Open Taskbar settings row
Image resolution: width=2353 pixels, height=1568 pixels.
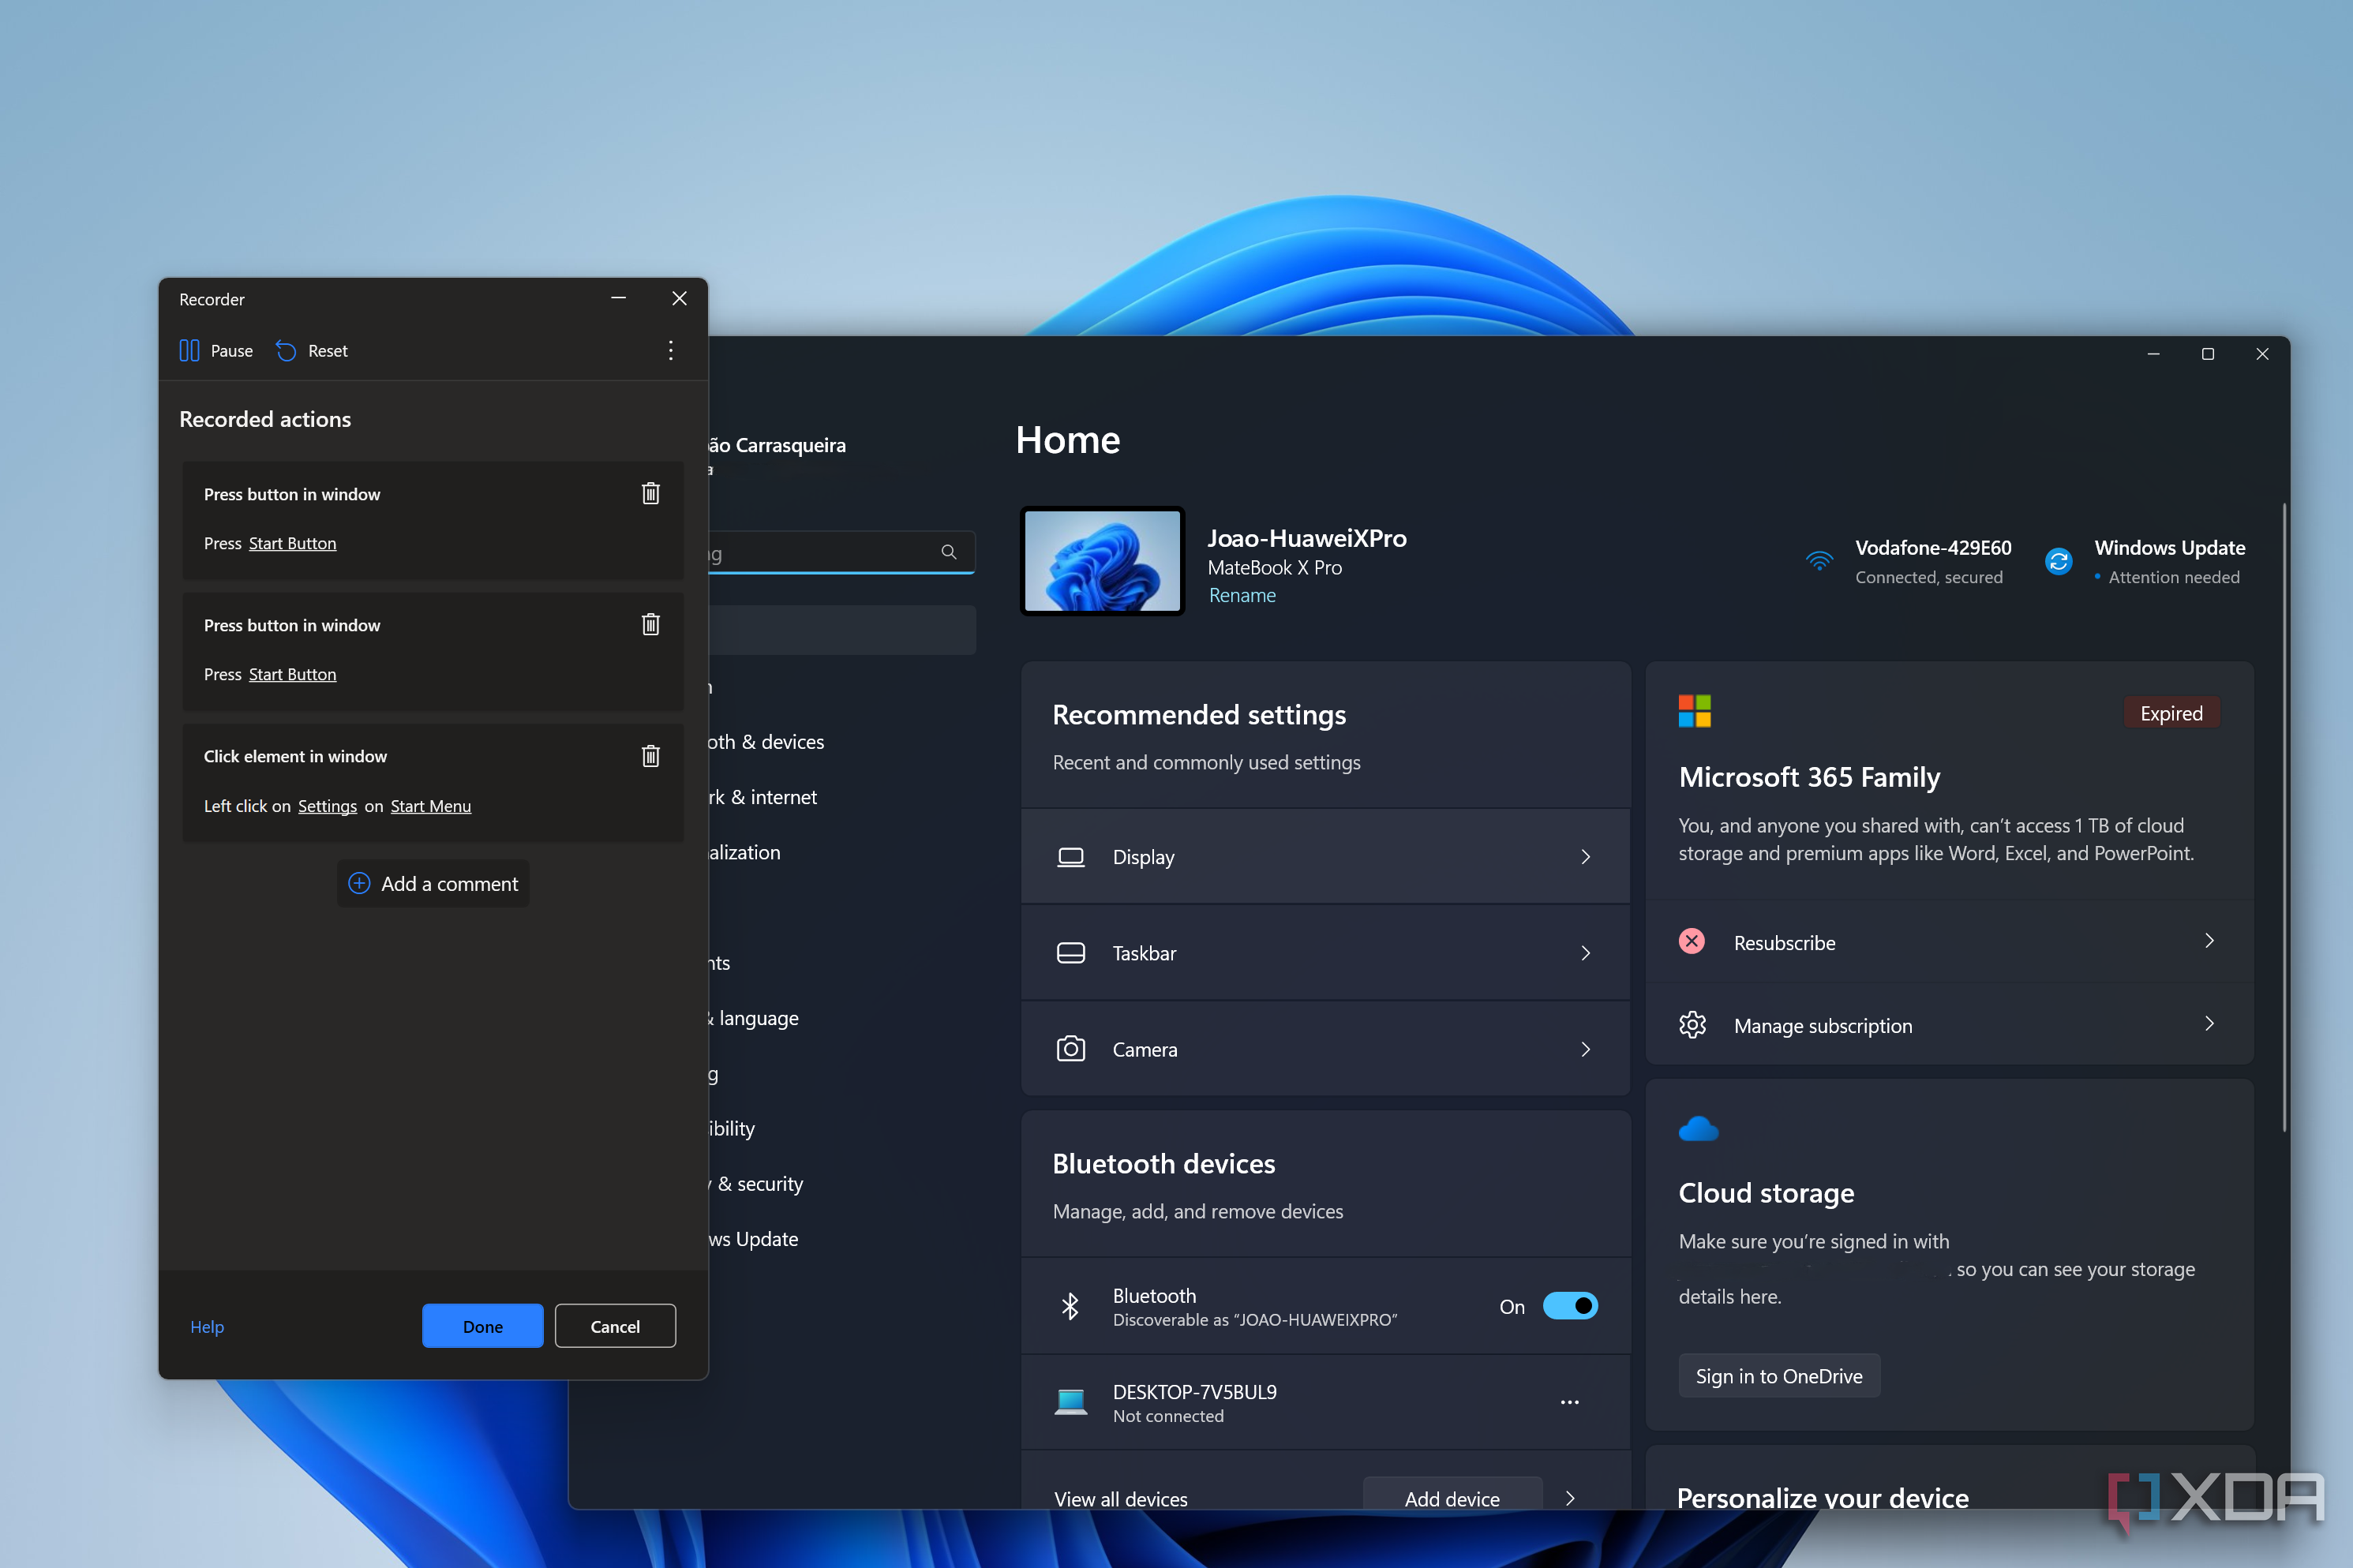(x=1325, y=953)
